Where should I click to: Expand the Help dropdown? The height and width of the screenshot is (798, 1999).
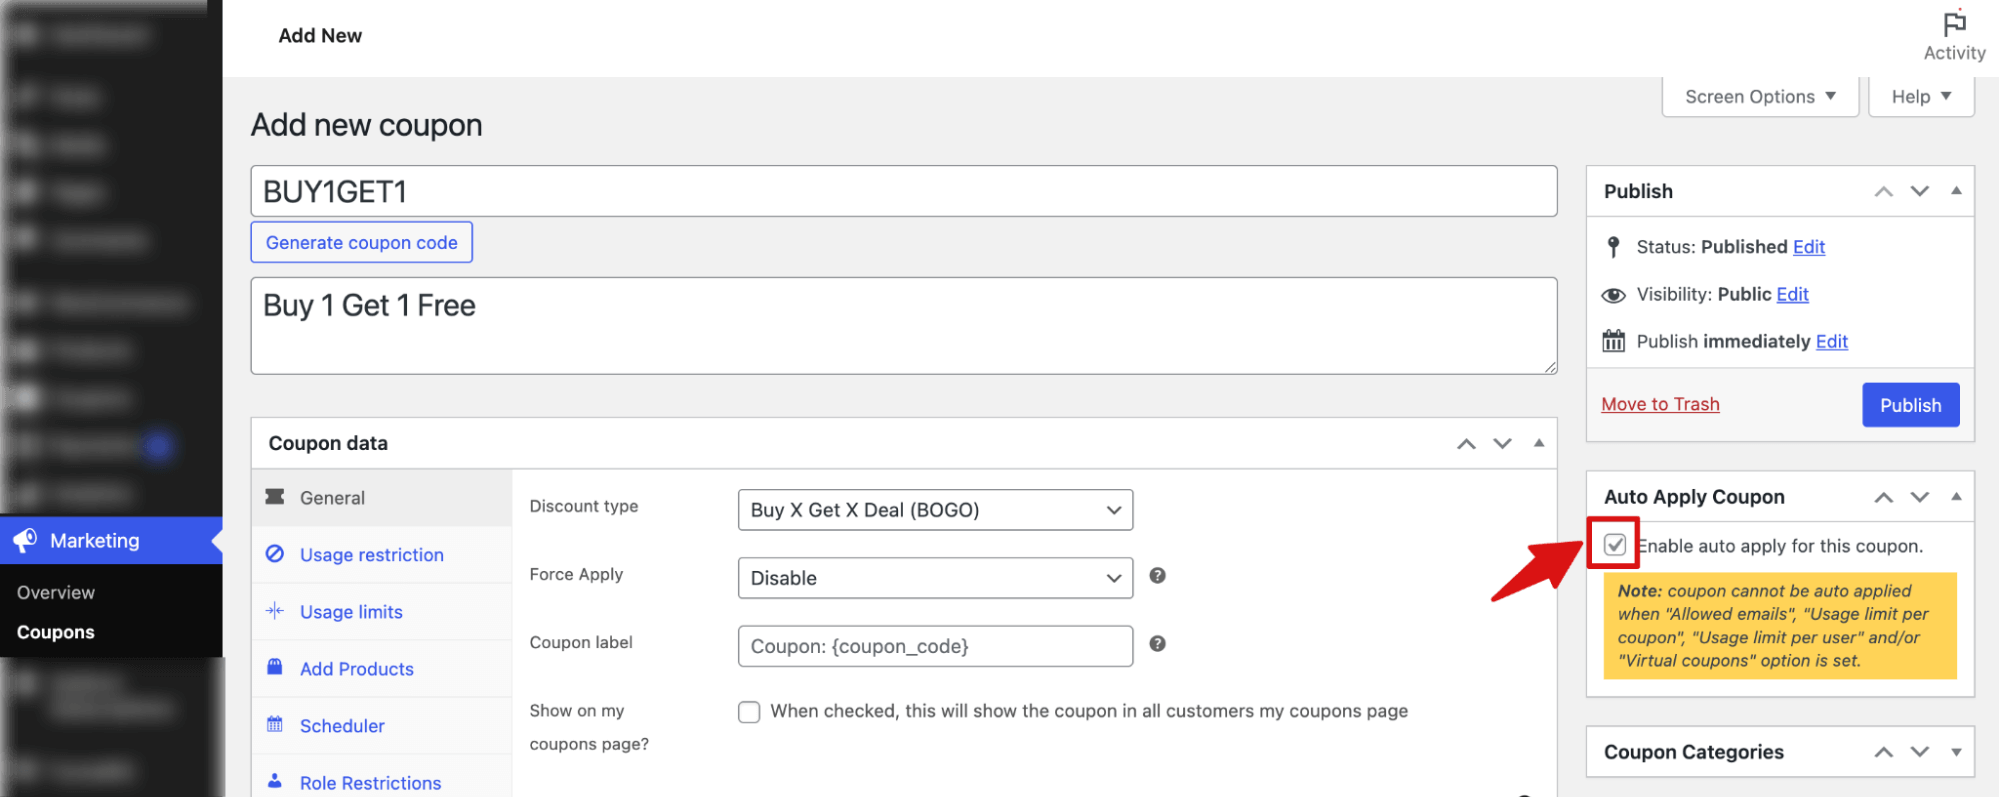[1921, 97]
